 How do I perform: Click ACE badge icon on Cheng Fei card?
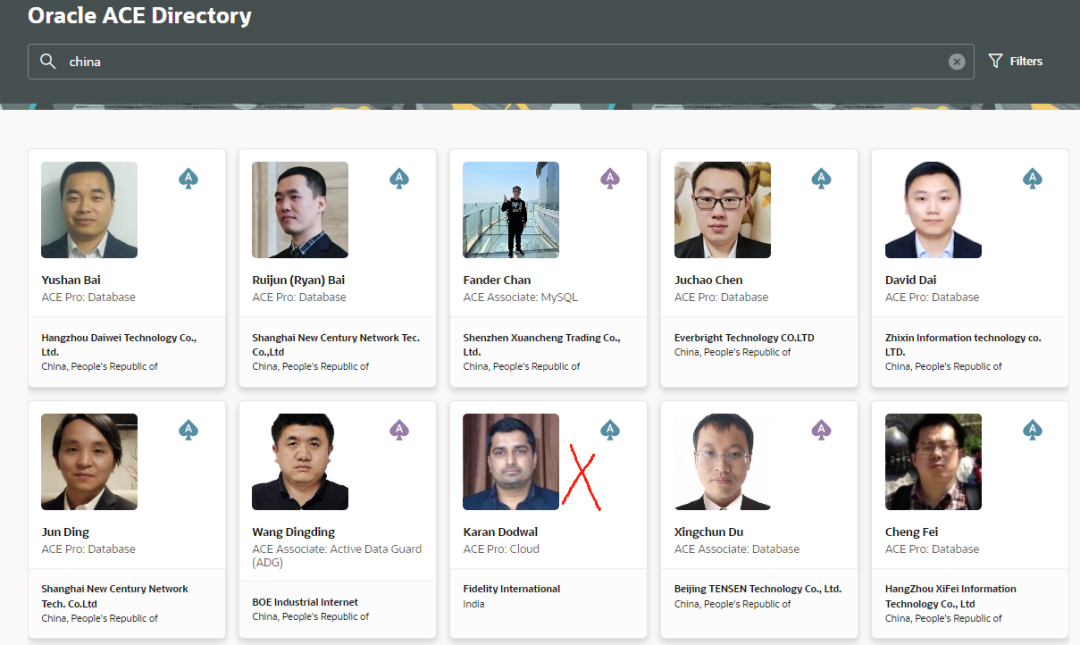[x=1032, y=430]
